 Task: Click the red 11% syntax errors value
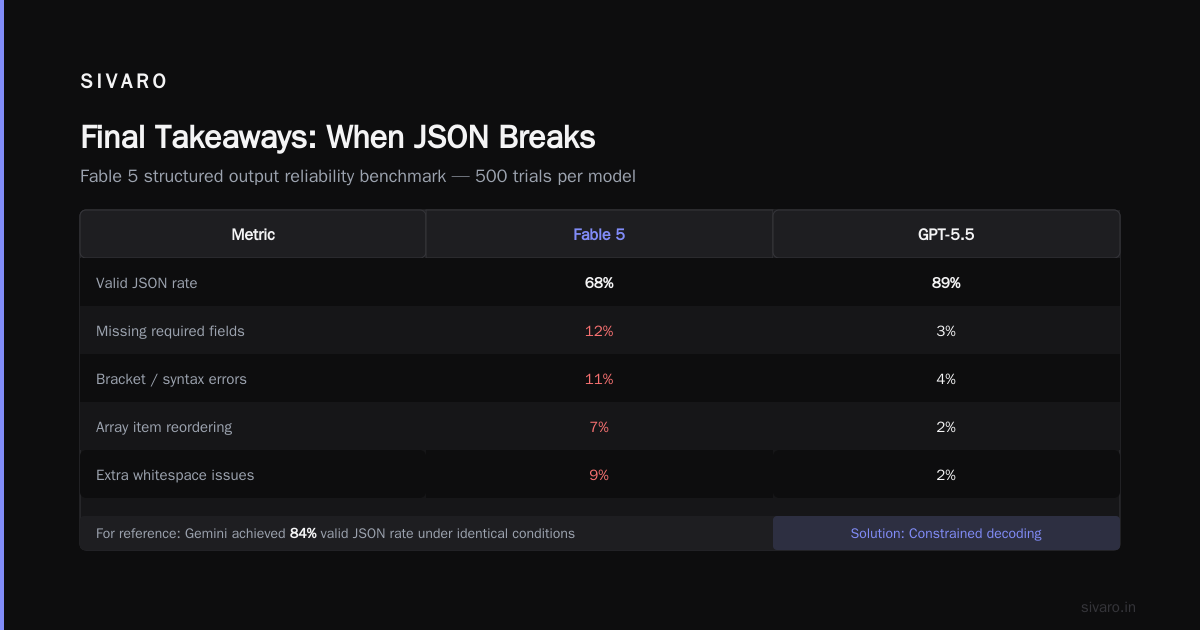[x=599, y=379]
